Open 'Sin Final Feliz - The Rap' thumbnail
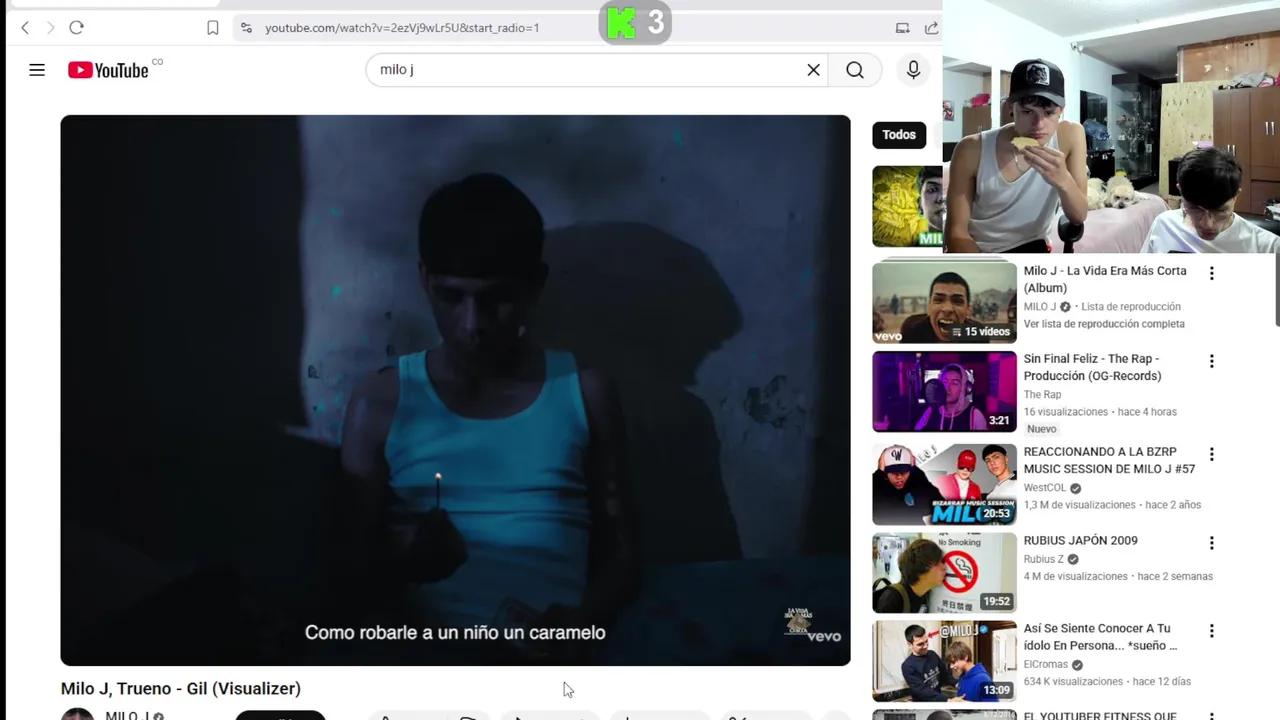The height and width of the screenshot is (720, 1280). [x=944, y=391]
